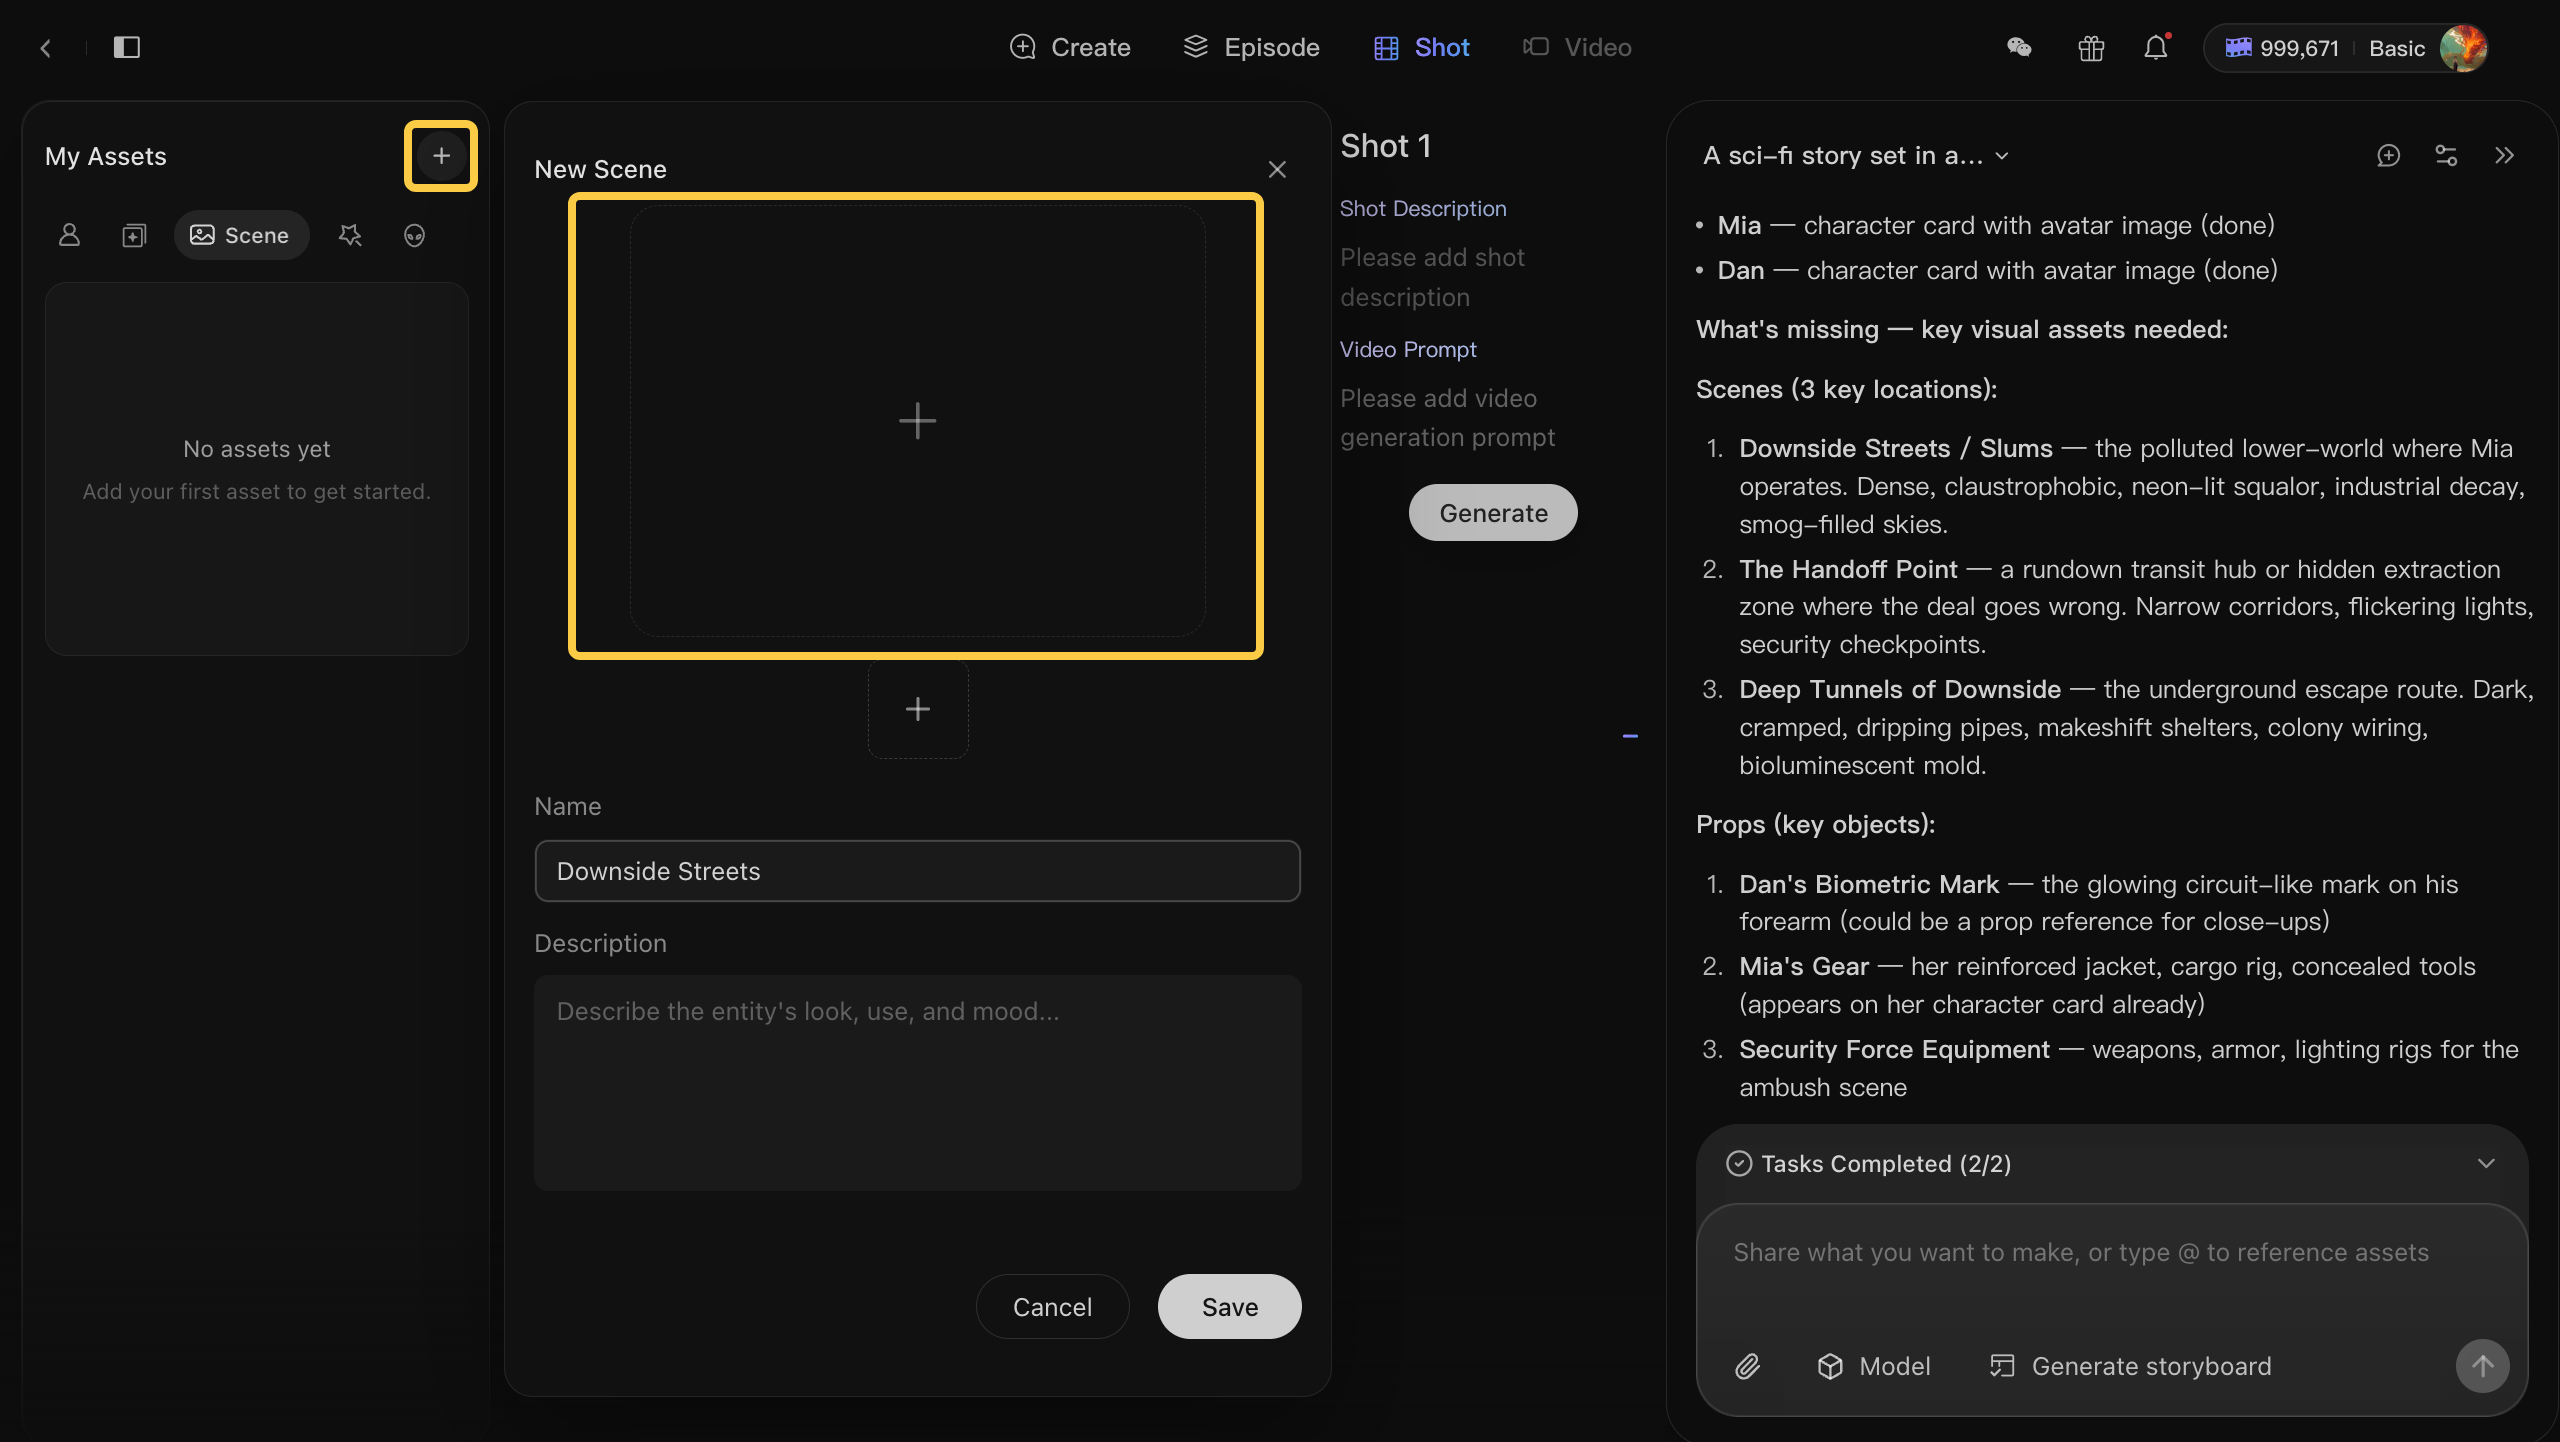Open the Create tab
Viewport: 2560px width, 1442px height.
tap(1070, 47)
